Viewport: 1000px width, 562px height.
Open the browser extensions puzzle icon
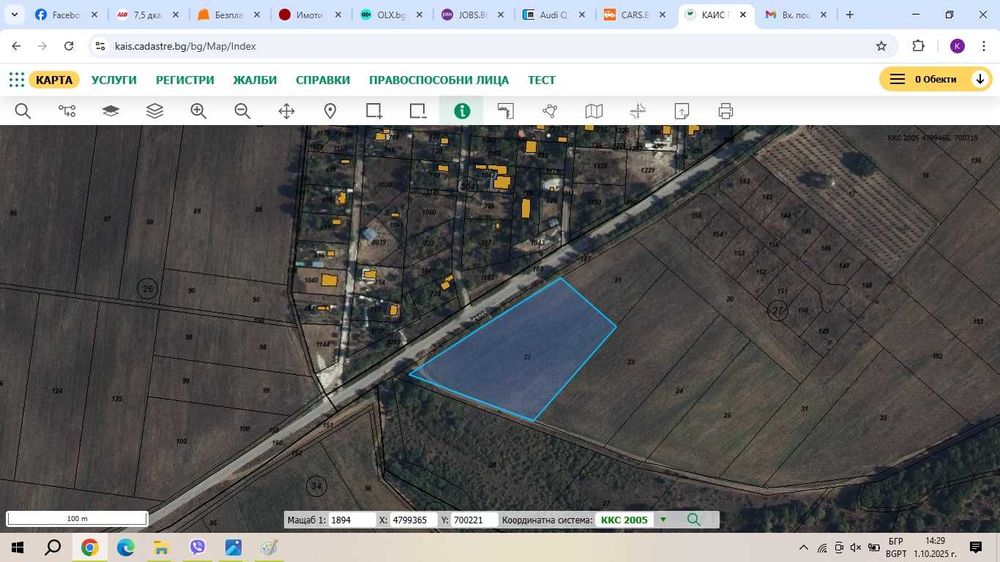point(918,46)
